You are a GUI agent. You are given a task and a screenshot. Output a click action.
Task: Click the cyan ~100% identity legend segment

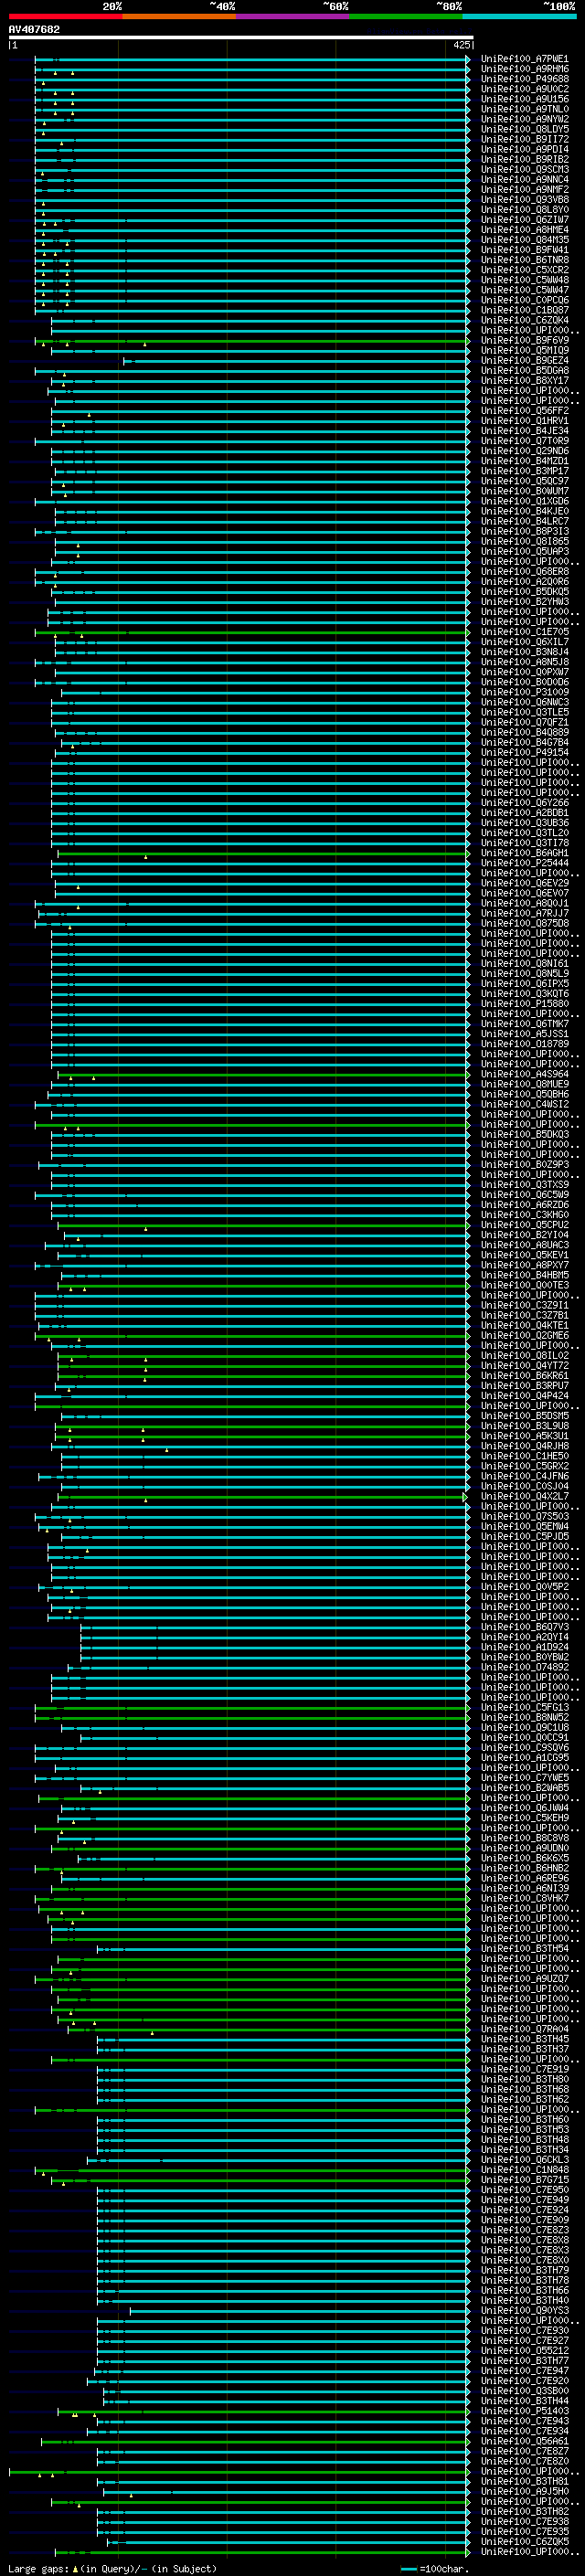tap(518, 16)
